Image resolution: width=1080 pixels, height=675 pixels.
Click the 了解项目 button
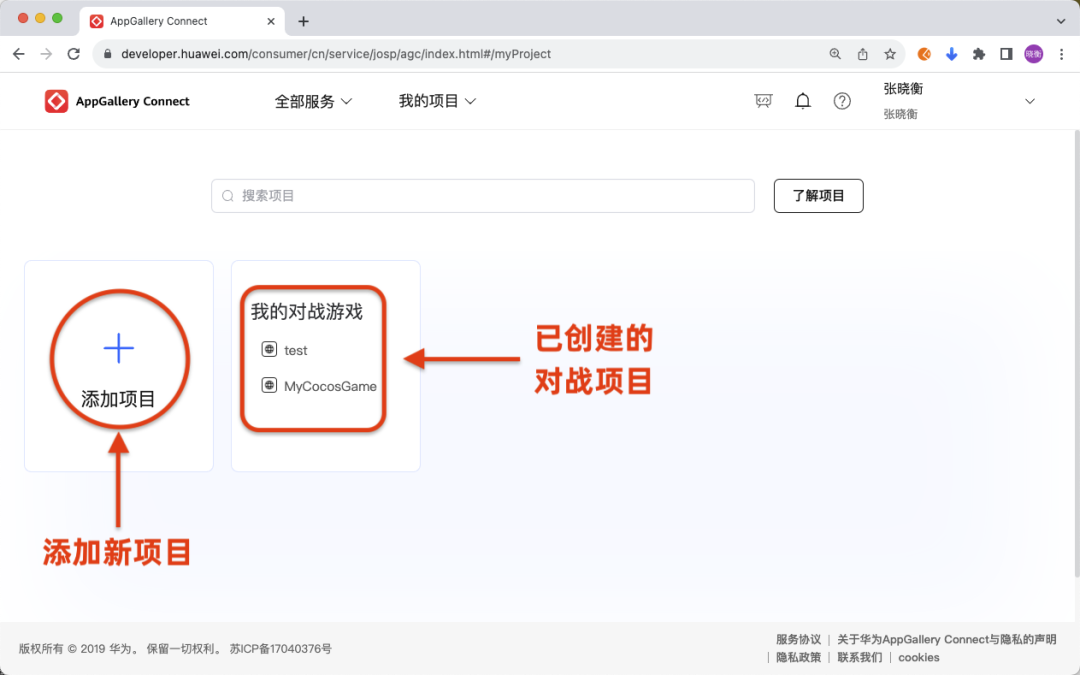point(818,196)
